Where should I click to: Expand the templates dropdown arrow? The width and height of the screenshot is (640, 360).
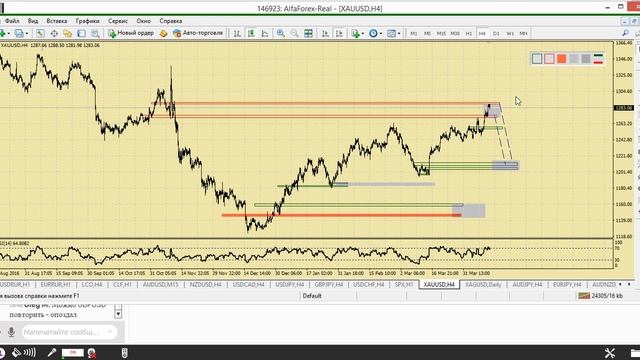(x=399, y=33)
